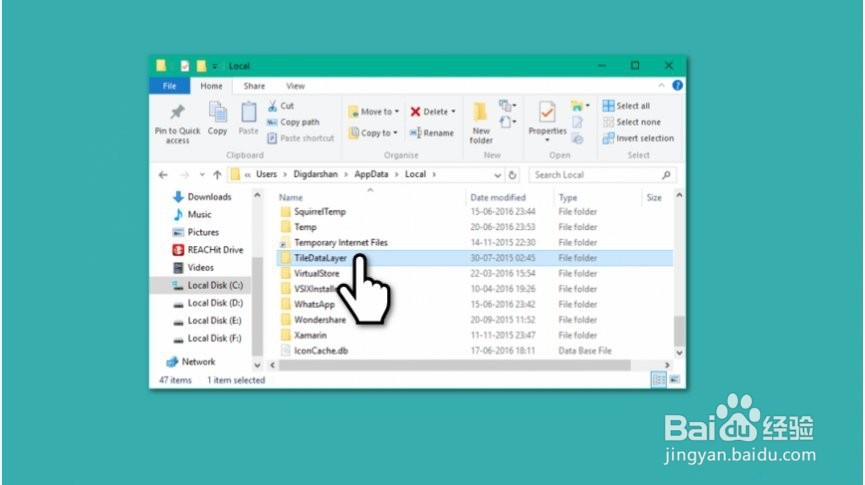Open Help via blue question icon
The height and width of the screenshot is (485, 865).
(677, 86)
